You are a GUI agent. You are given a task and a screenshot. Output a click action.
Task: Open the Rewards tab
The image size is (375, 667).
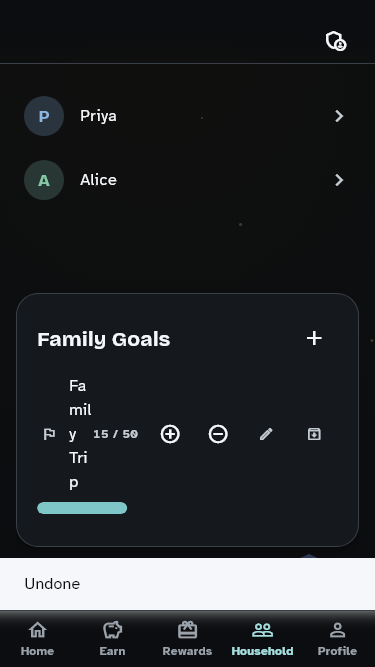coord(187,638)
